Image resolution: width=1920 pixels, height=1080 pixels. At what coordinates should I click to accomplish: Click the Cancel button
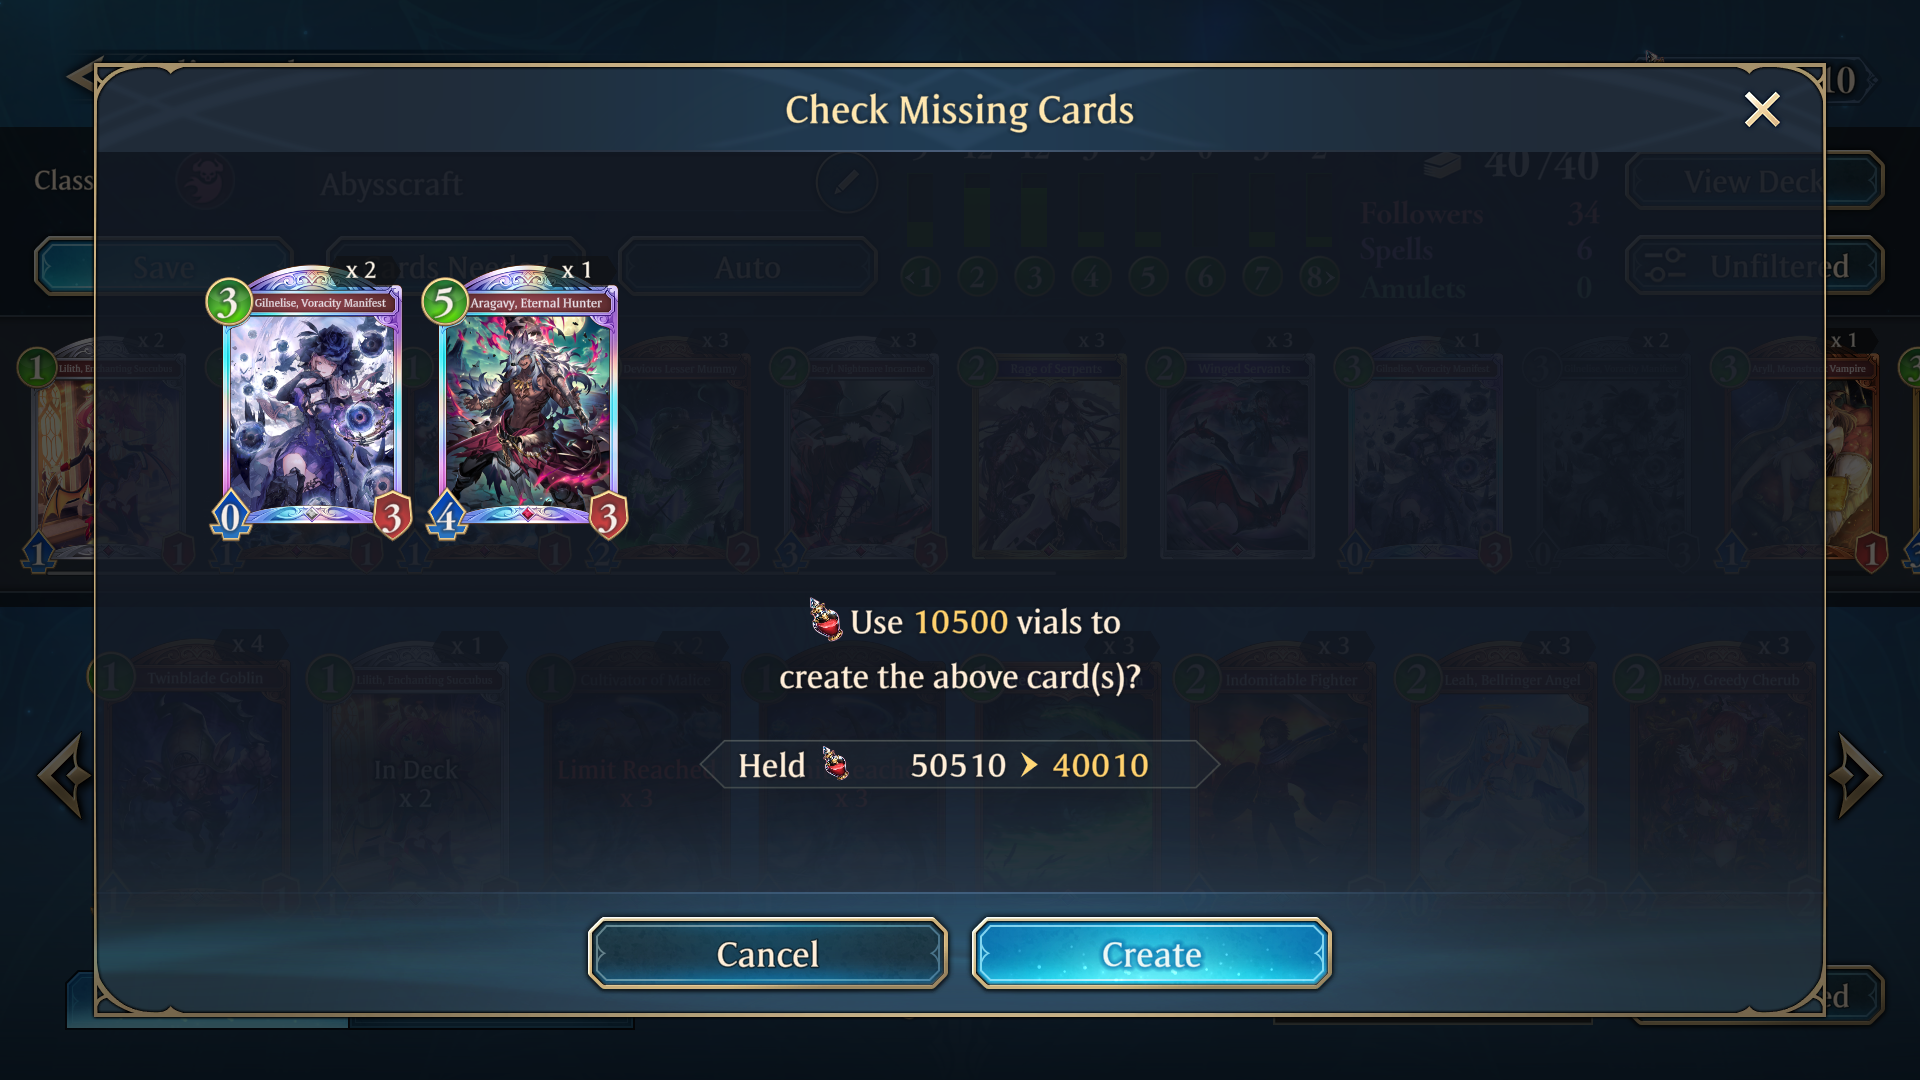click(x=767, y=954)
